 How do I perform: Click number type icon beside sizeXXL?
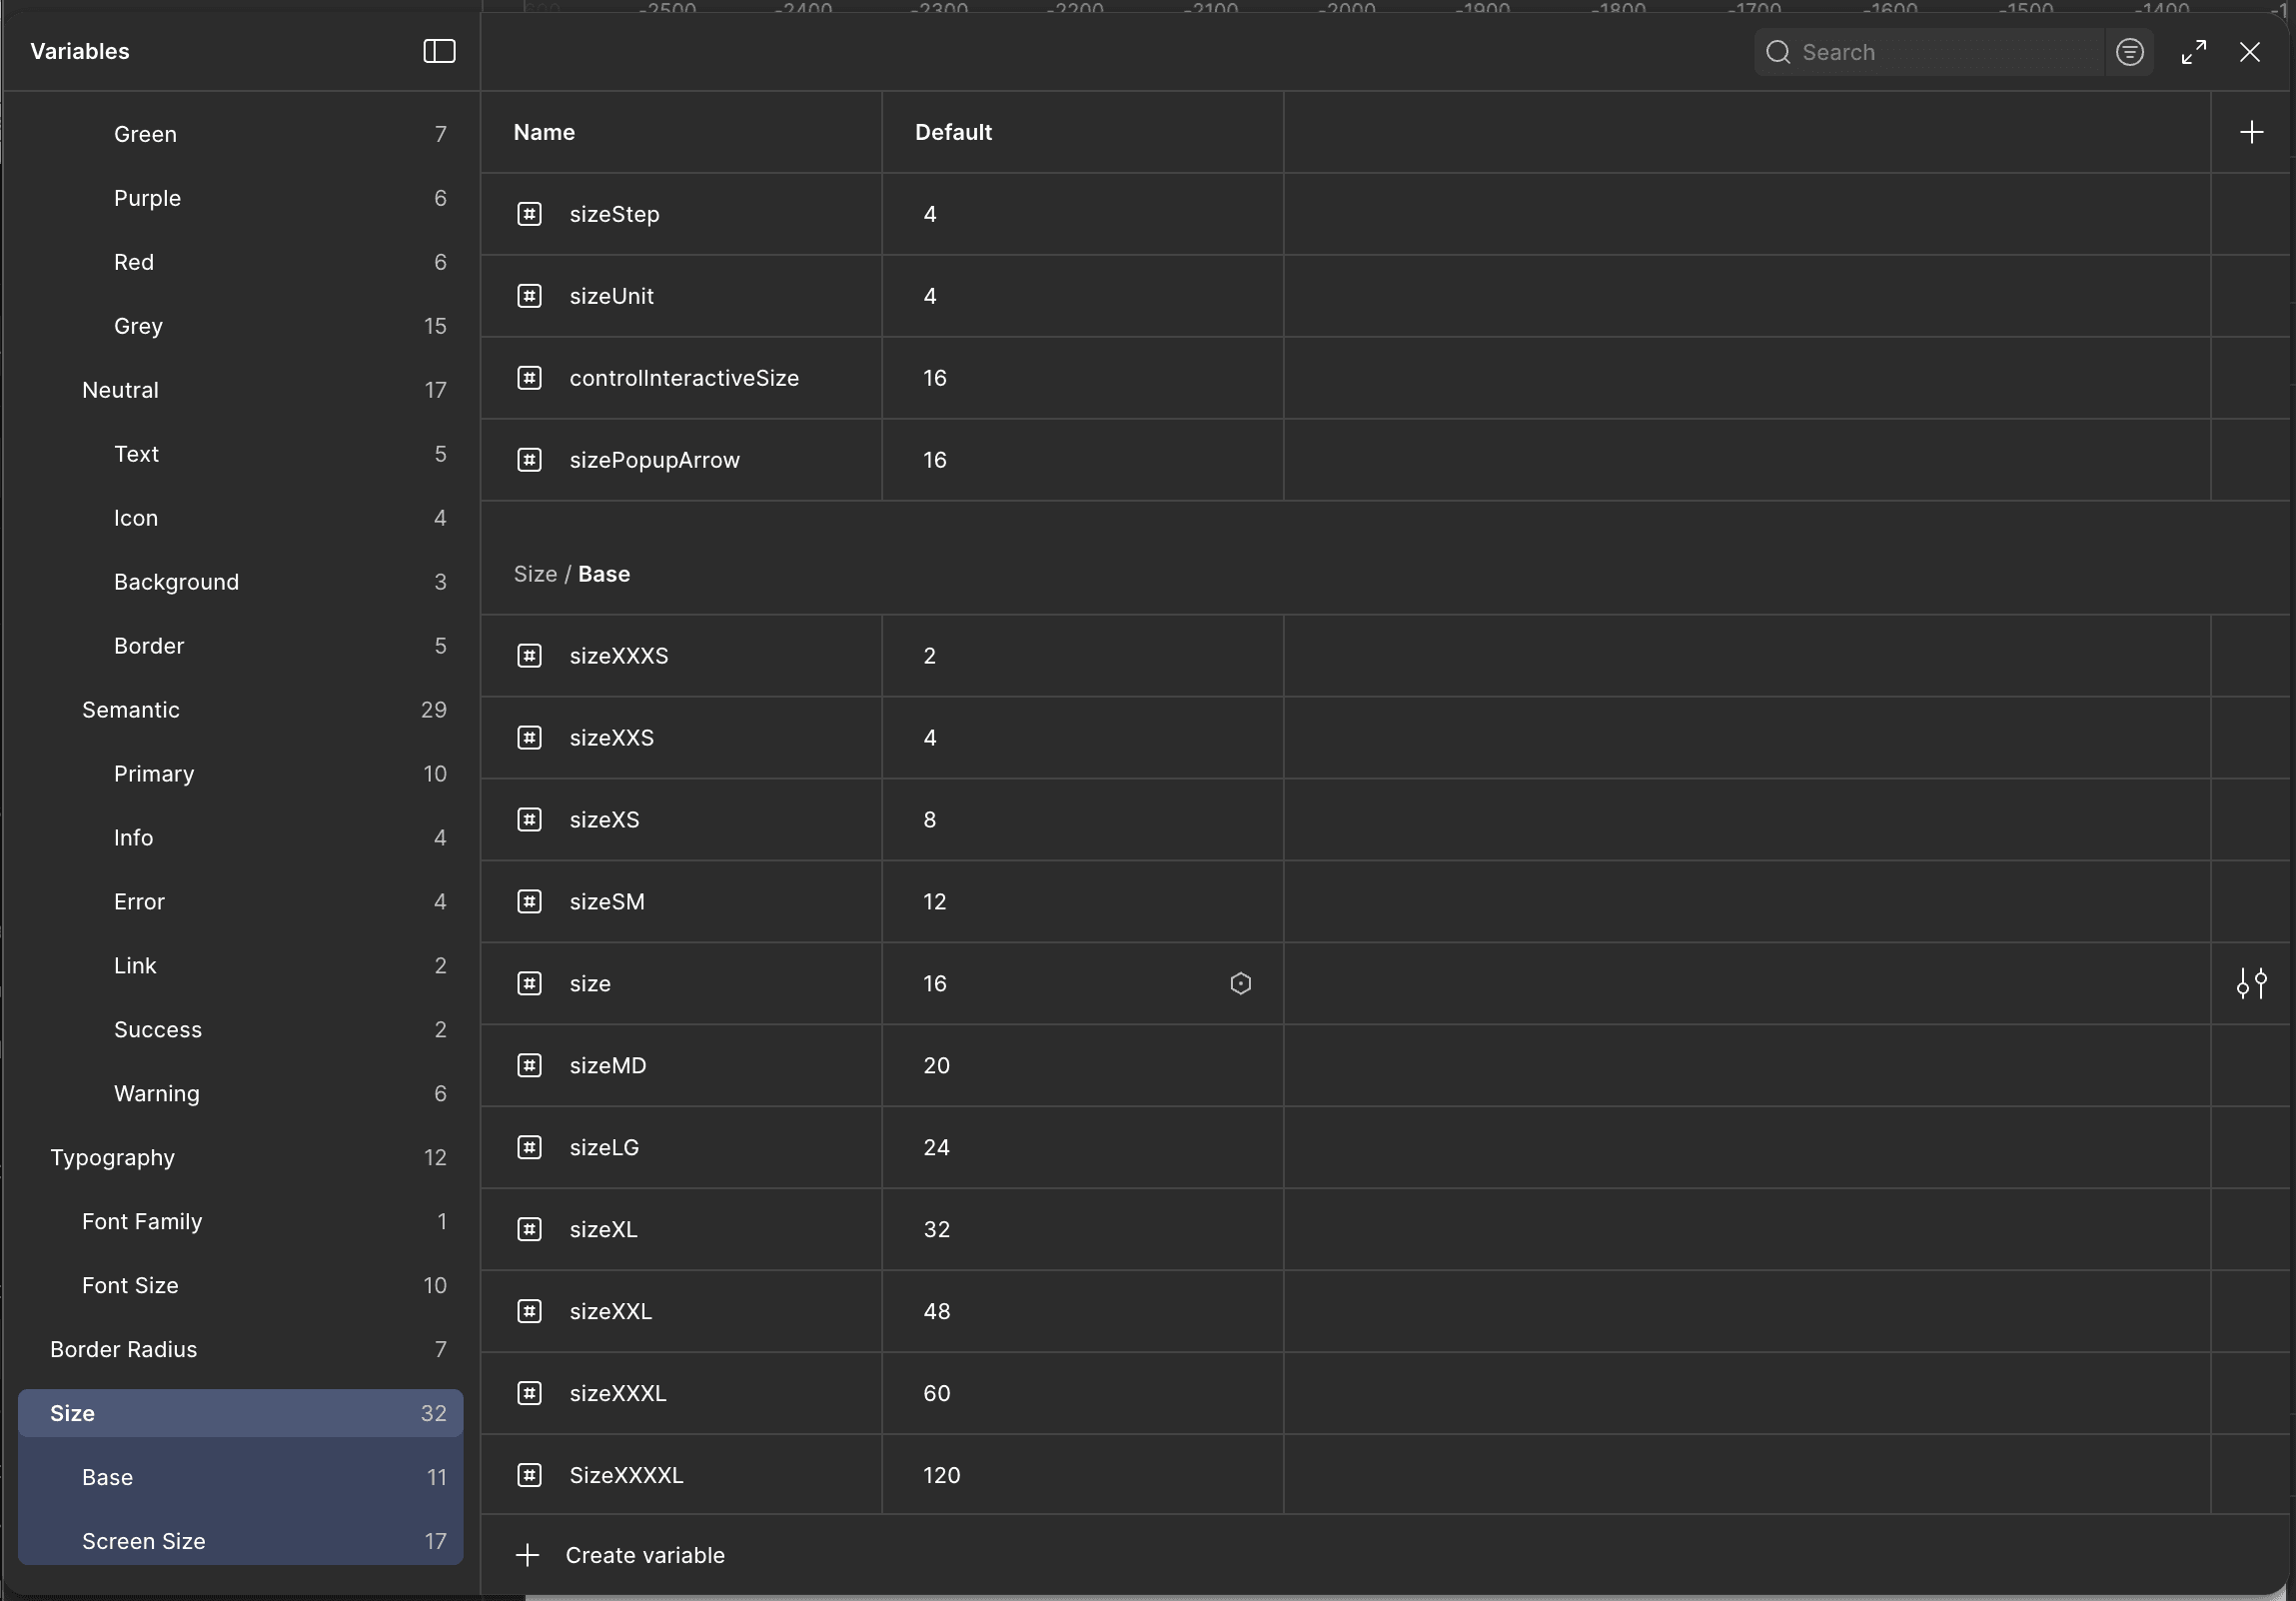(529, 1311)
